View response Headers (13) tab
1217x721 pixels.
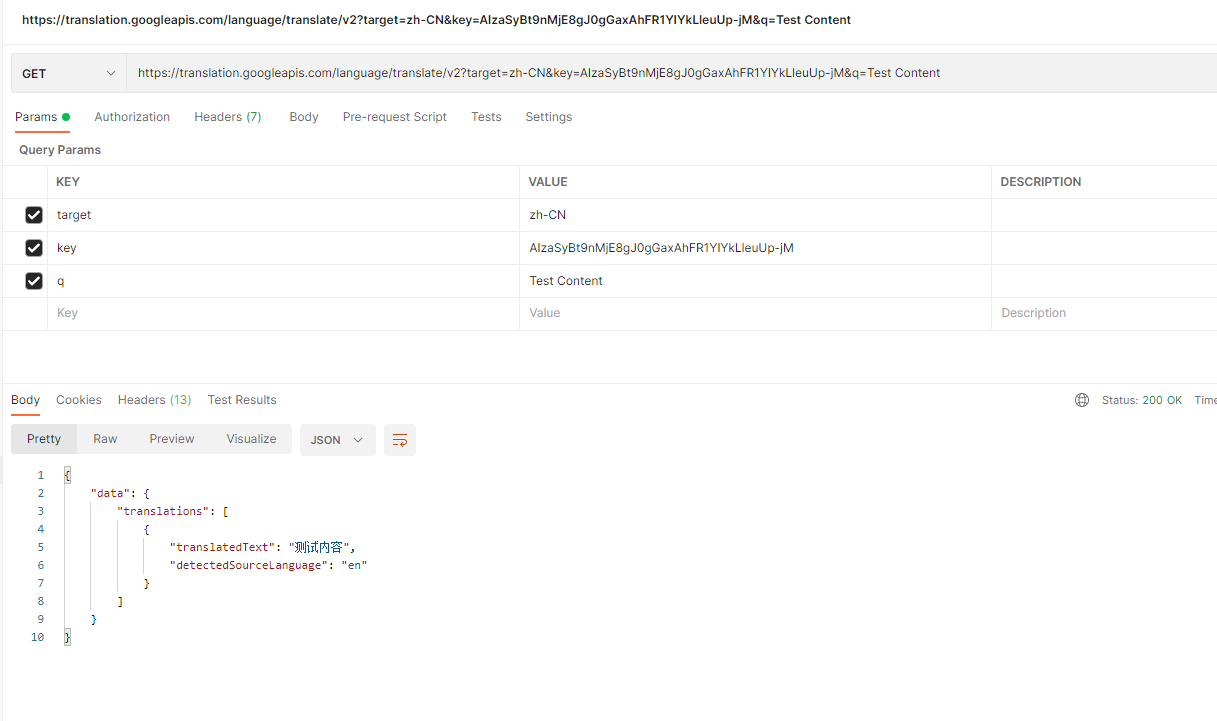154,400
